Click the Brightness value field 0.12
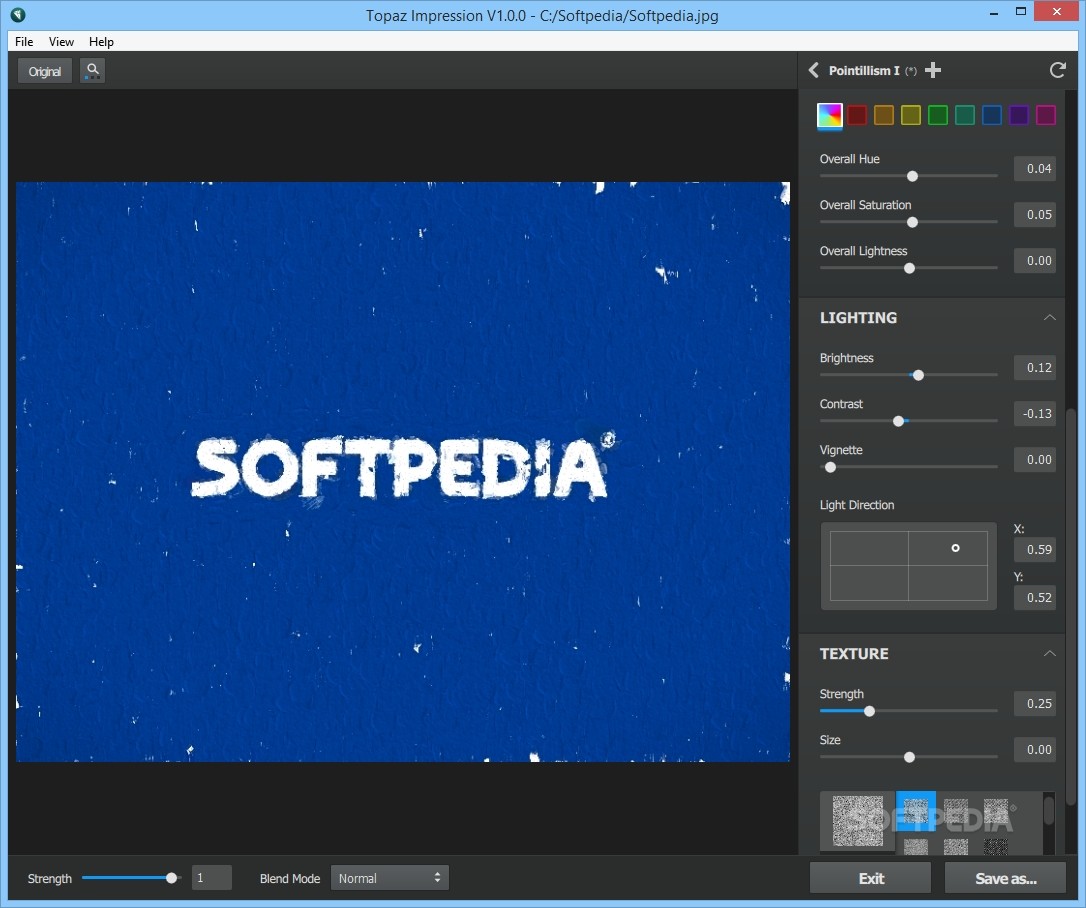The height and width of the screenshot is (908, 1086). point(1035,368)
